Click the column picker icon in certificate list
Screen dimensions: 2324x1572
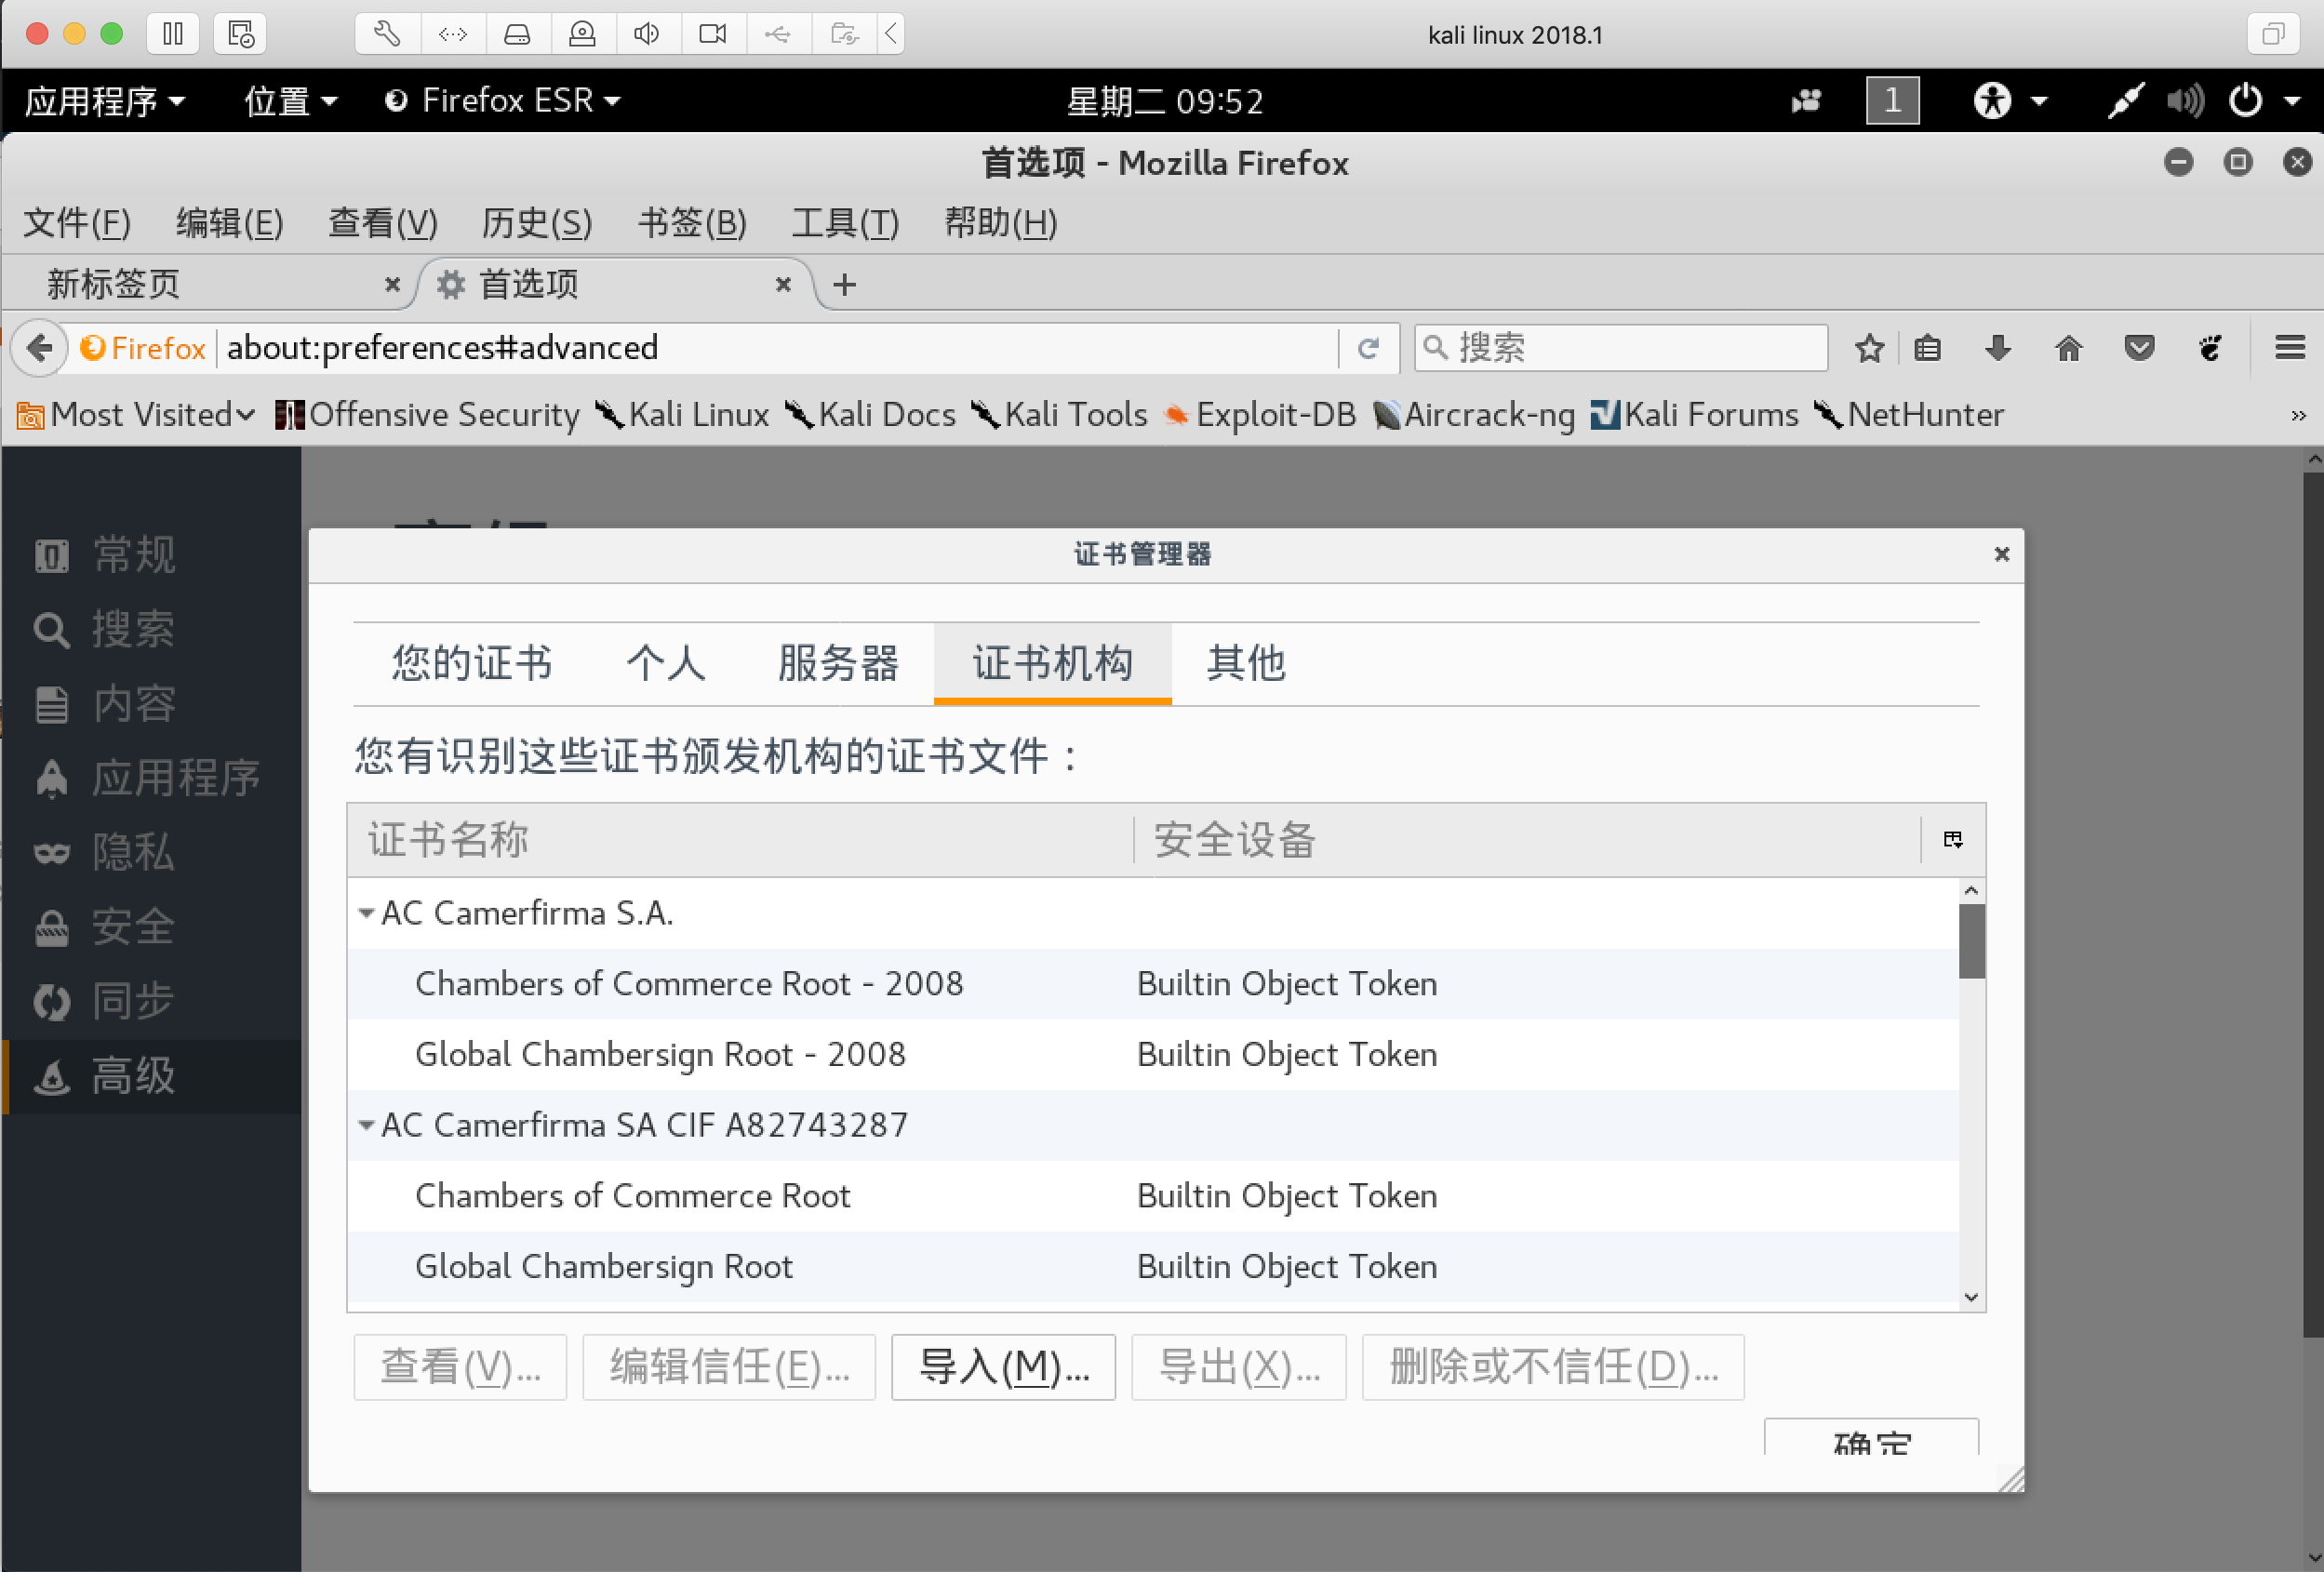tap(1952, 839)
